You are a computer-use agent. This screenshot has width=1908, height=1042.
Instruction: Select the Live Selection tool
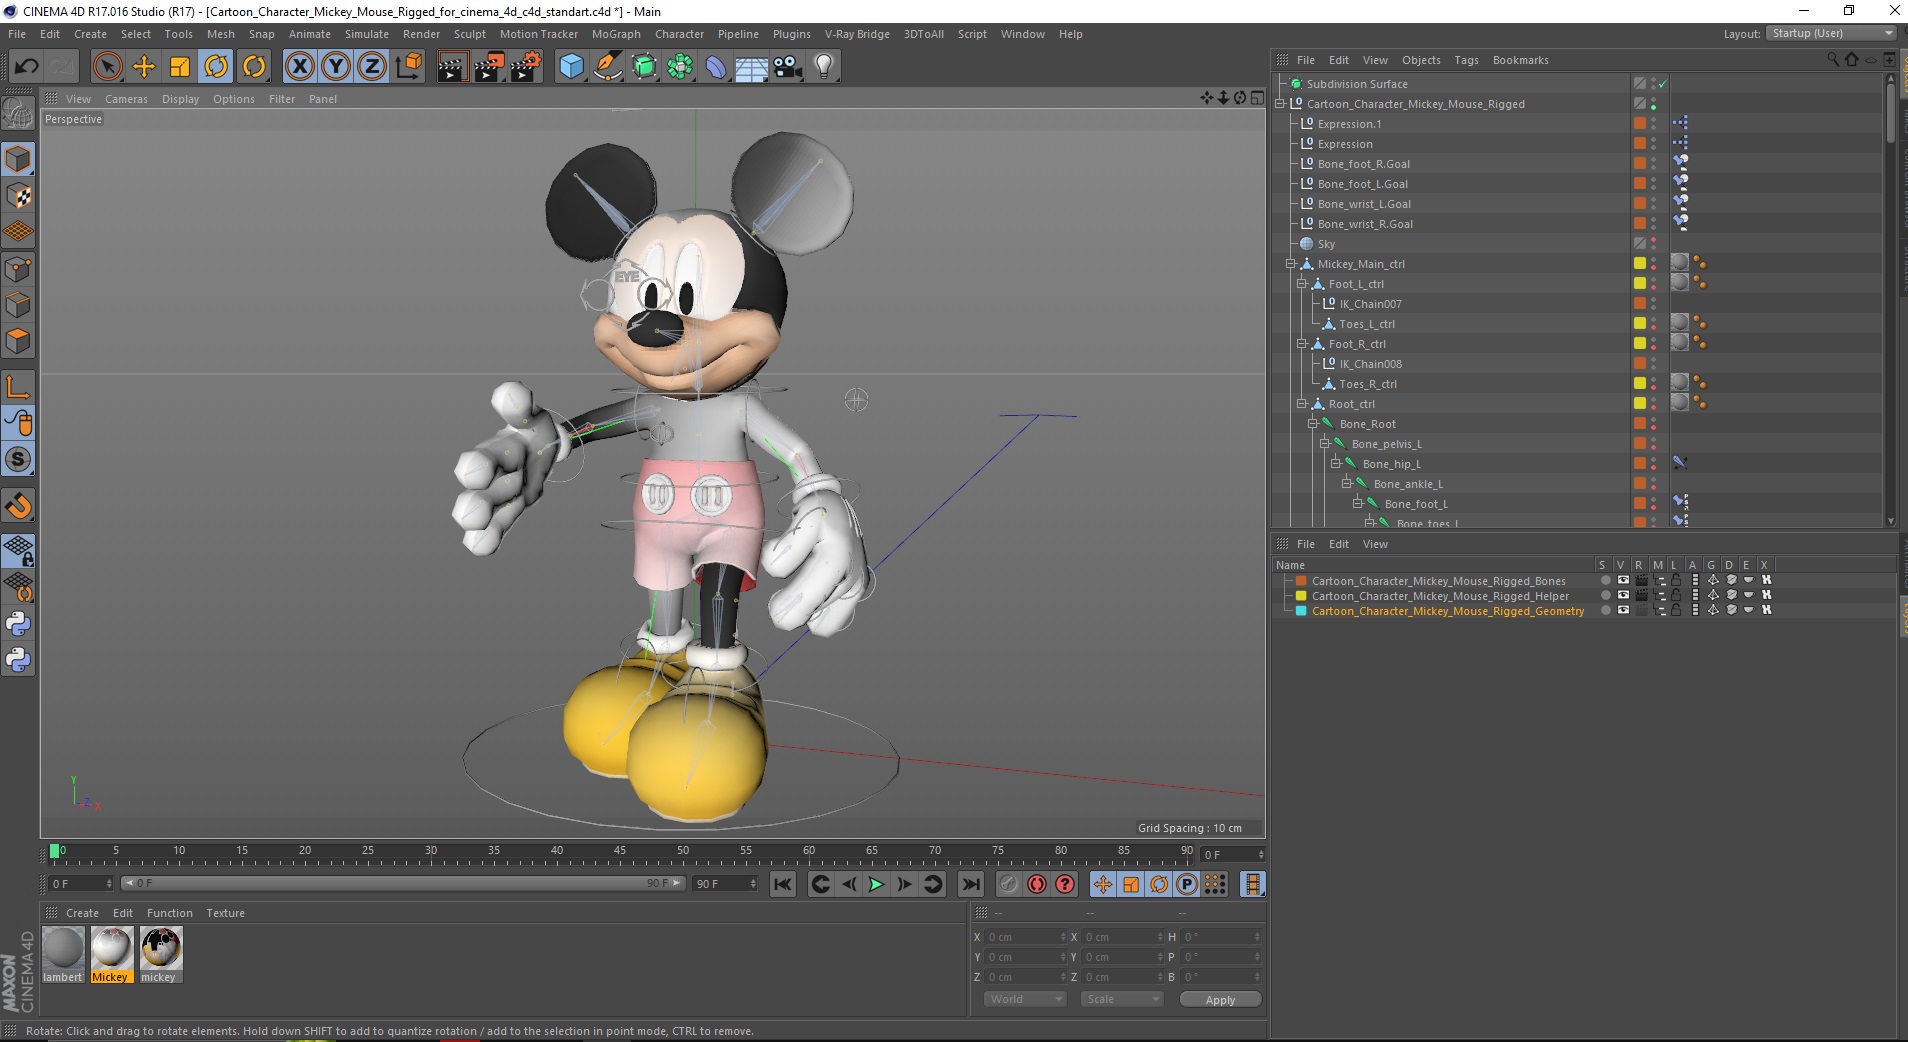pyautogui.click(x=107, y=67)
